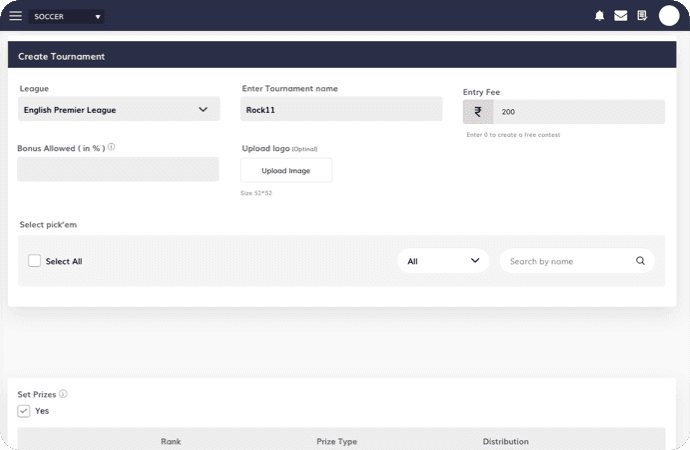Open the user profile avatar
The width and height of the screenshot is (690, 450).
tap(669, 16)
